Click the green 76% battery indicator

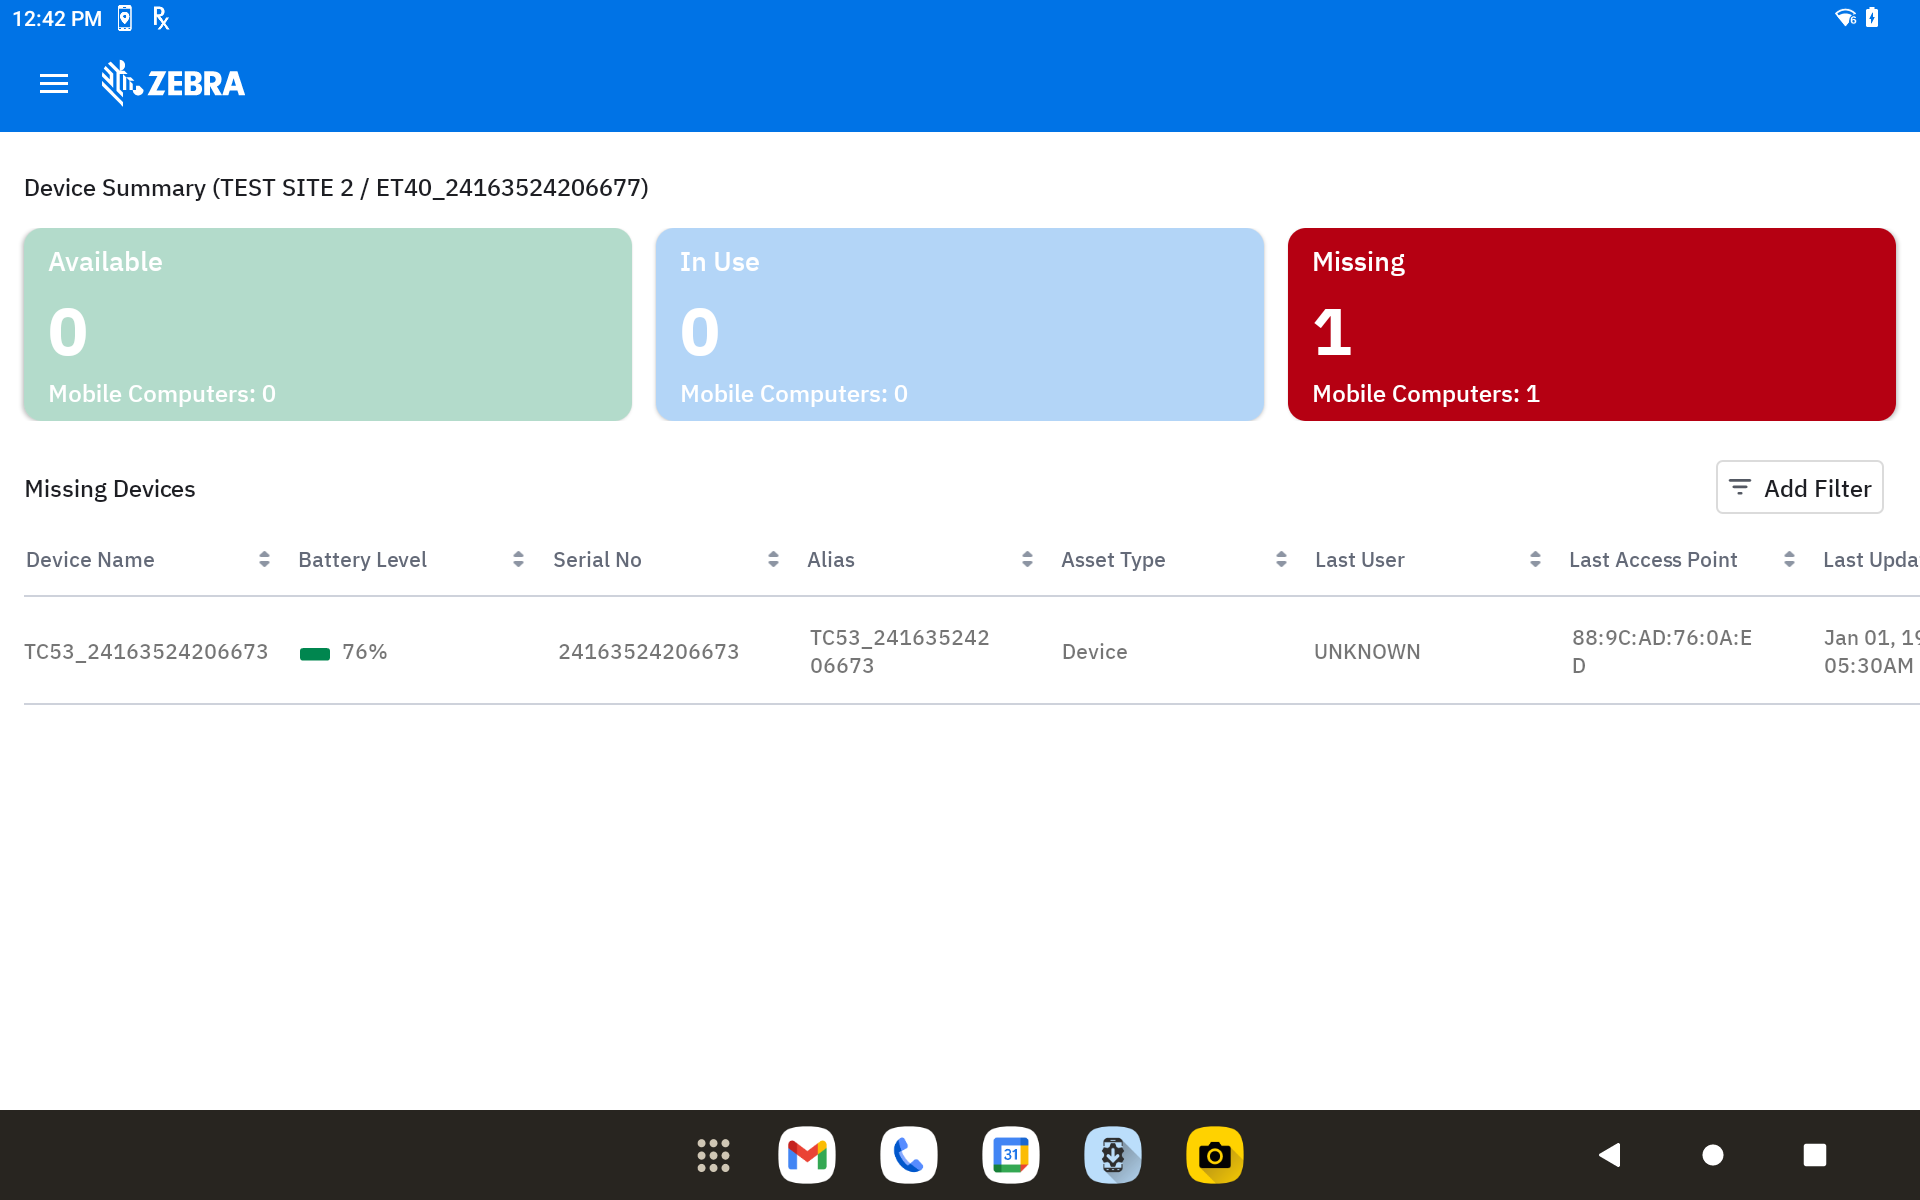coord(316,654)
